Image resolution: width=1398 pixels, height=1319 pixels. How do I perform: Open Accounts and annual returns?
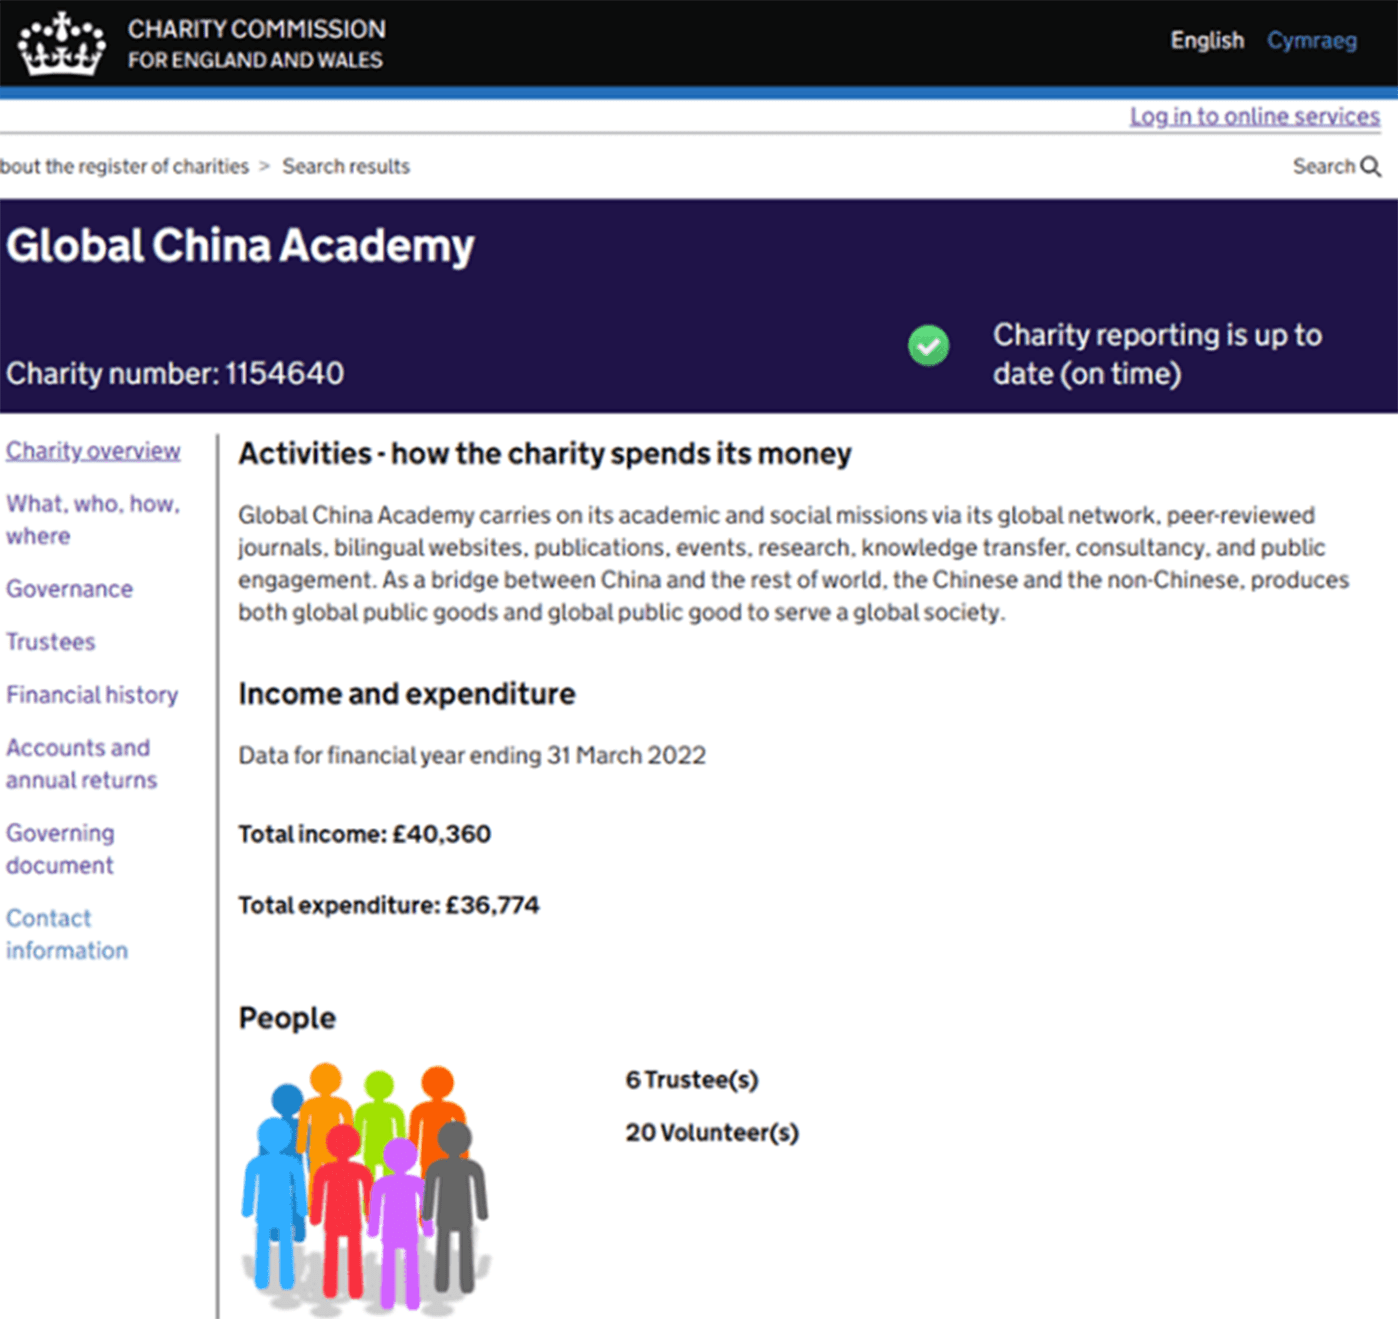coord(81,764)
